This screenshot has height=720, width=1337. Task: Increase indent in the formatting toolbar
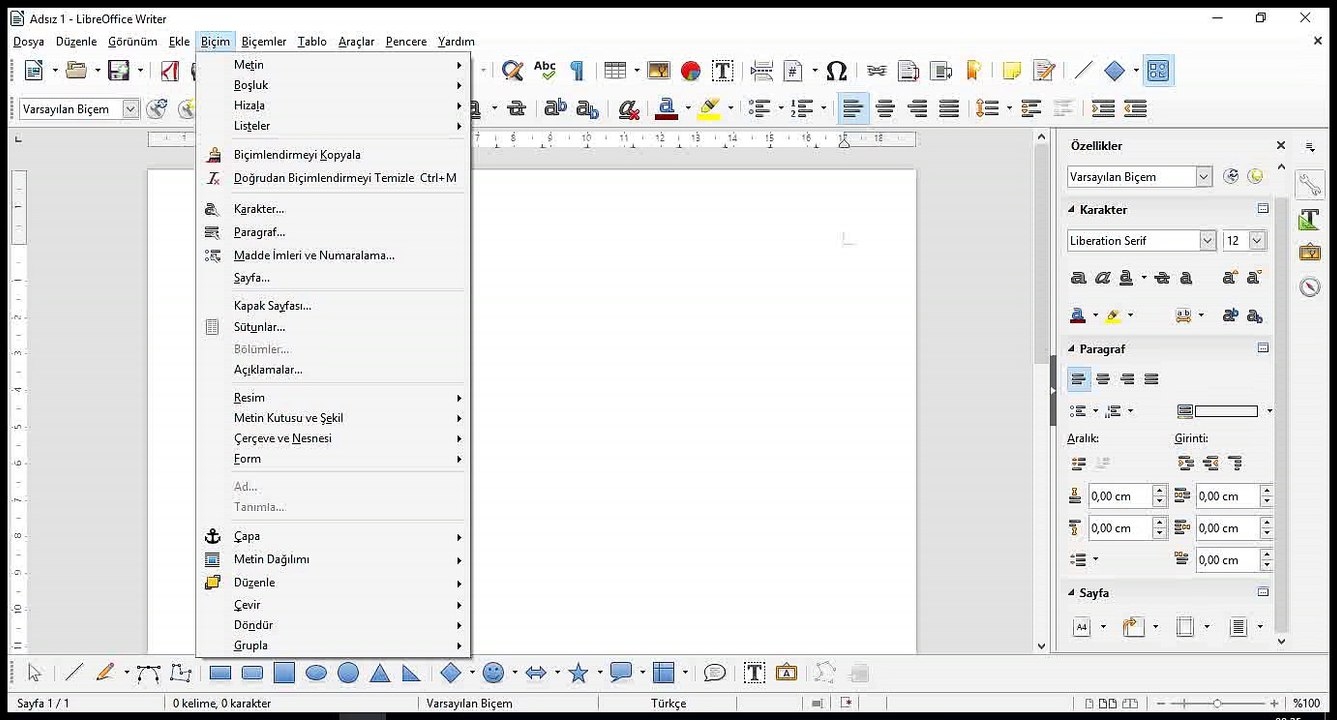[x=1103, y=108]
